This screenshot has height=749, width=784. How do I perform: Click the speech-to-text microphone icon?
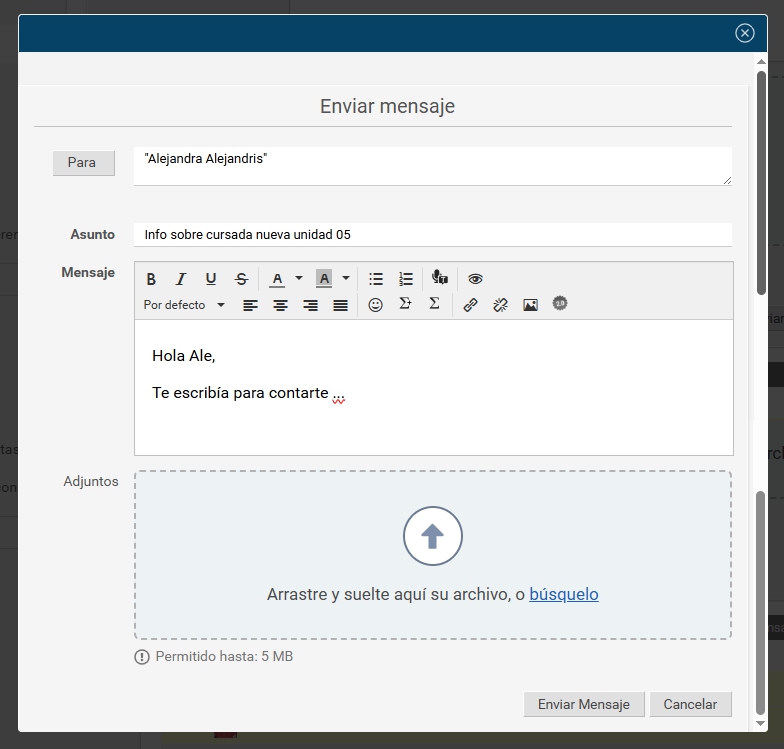(x=440, y=279)
